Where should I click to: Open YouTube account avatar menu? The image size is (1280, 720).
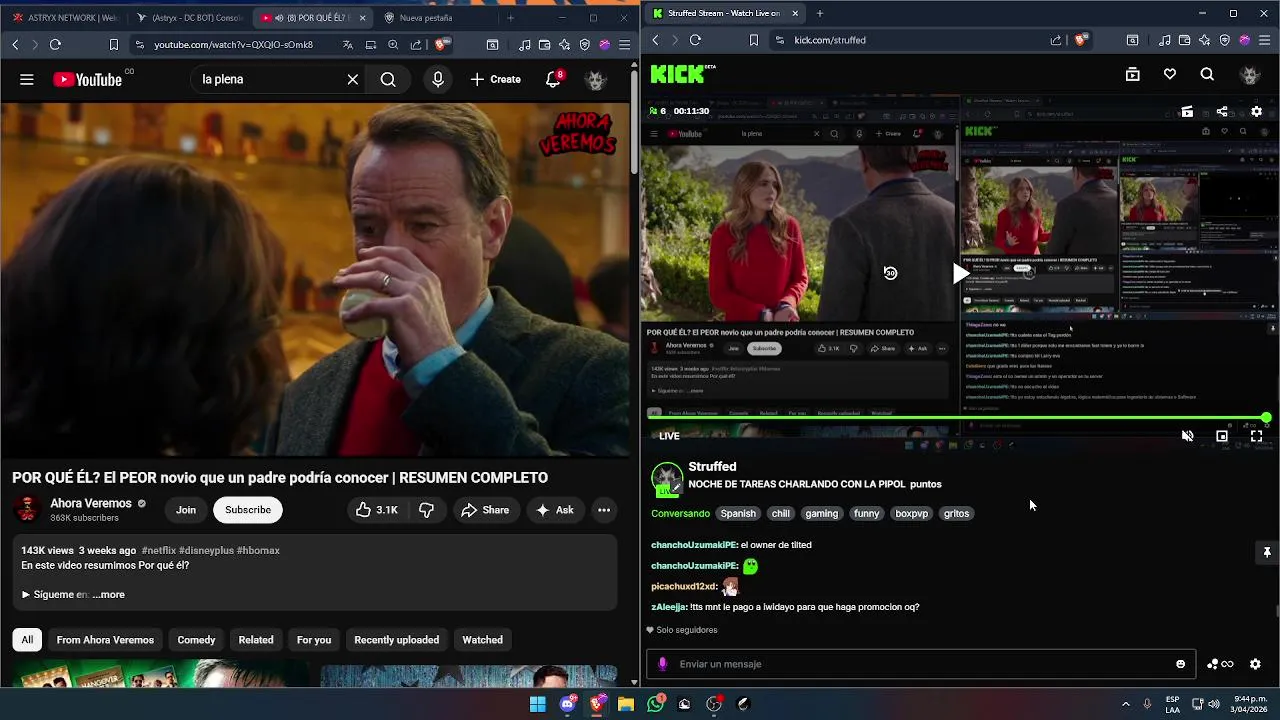[x=597, y=79]
